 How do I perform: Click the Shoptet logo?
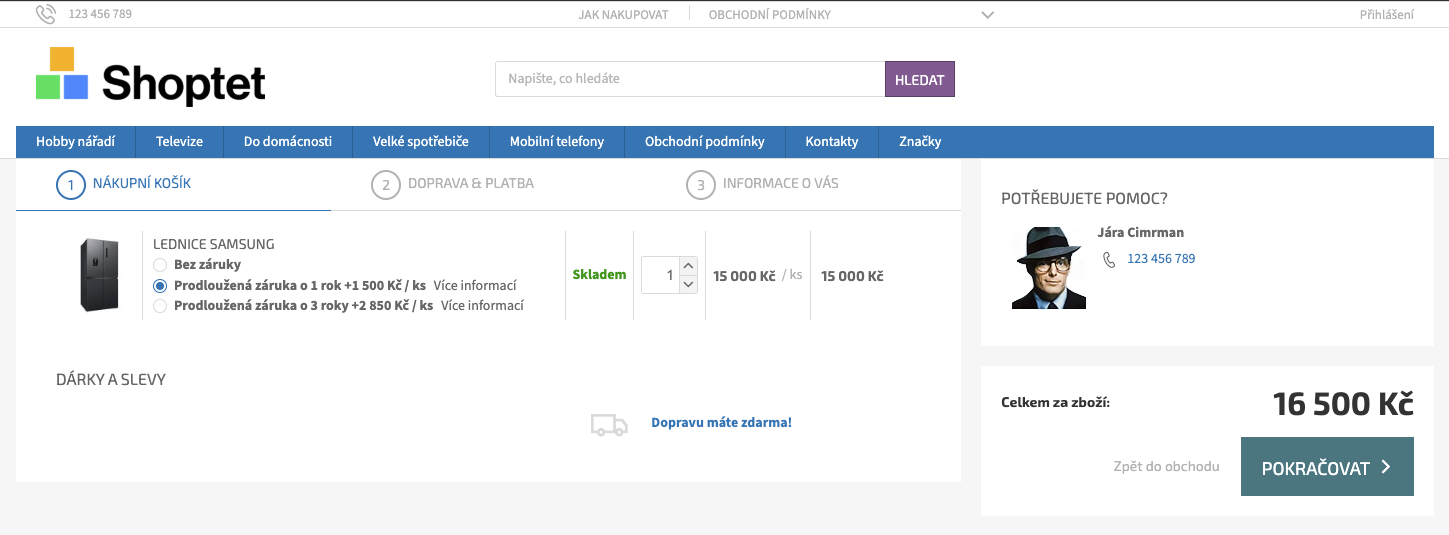pyautogui.click(x=151, y=77)
